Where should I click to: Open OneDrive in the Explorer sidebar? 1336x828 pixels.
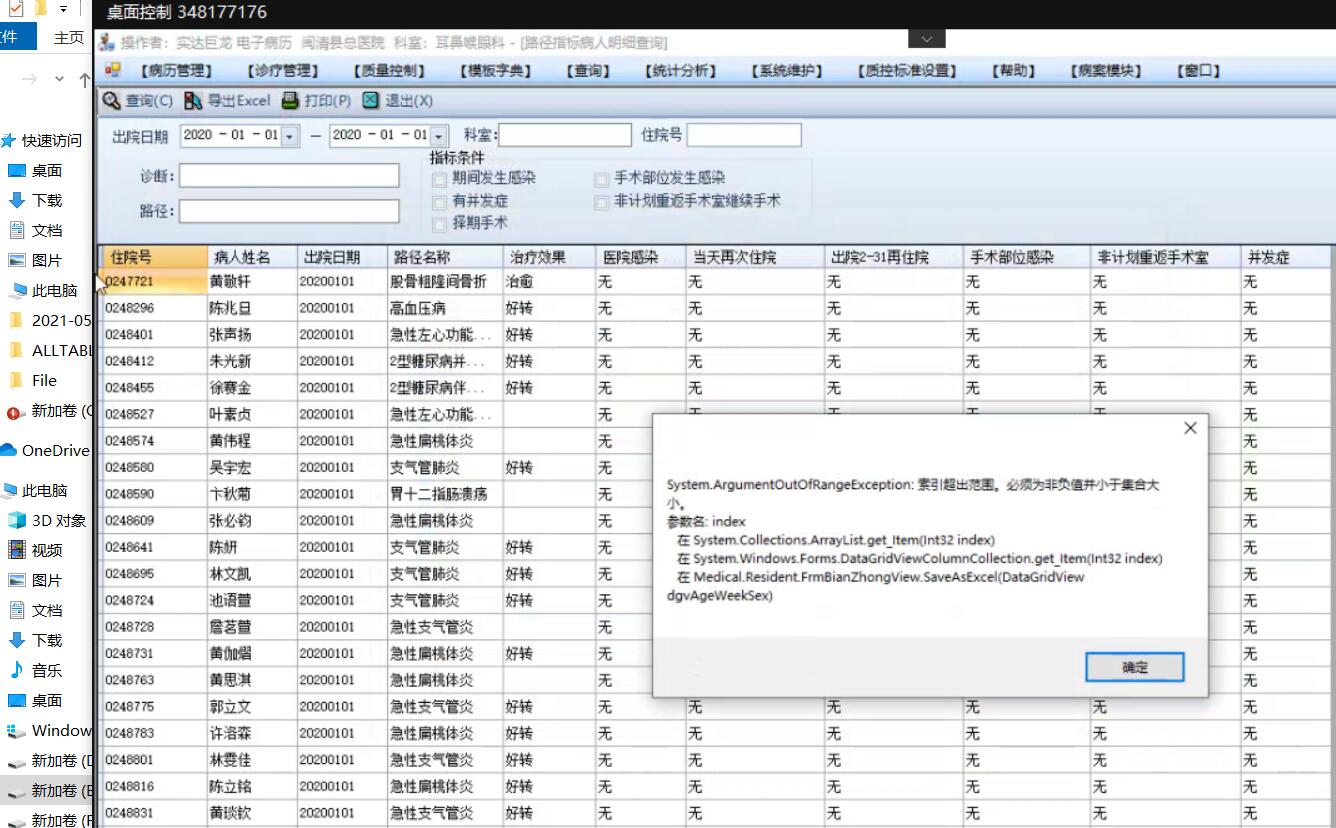[55, 450]
